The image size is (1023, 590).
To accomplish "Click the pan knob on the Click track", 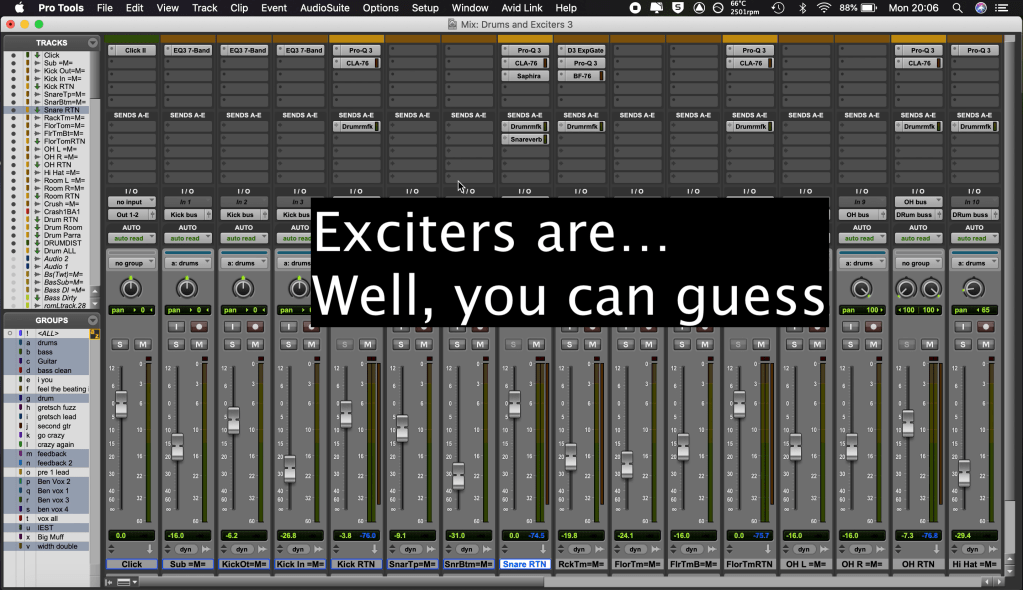I will (x=131, y=288).
